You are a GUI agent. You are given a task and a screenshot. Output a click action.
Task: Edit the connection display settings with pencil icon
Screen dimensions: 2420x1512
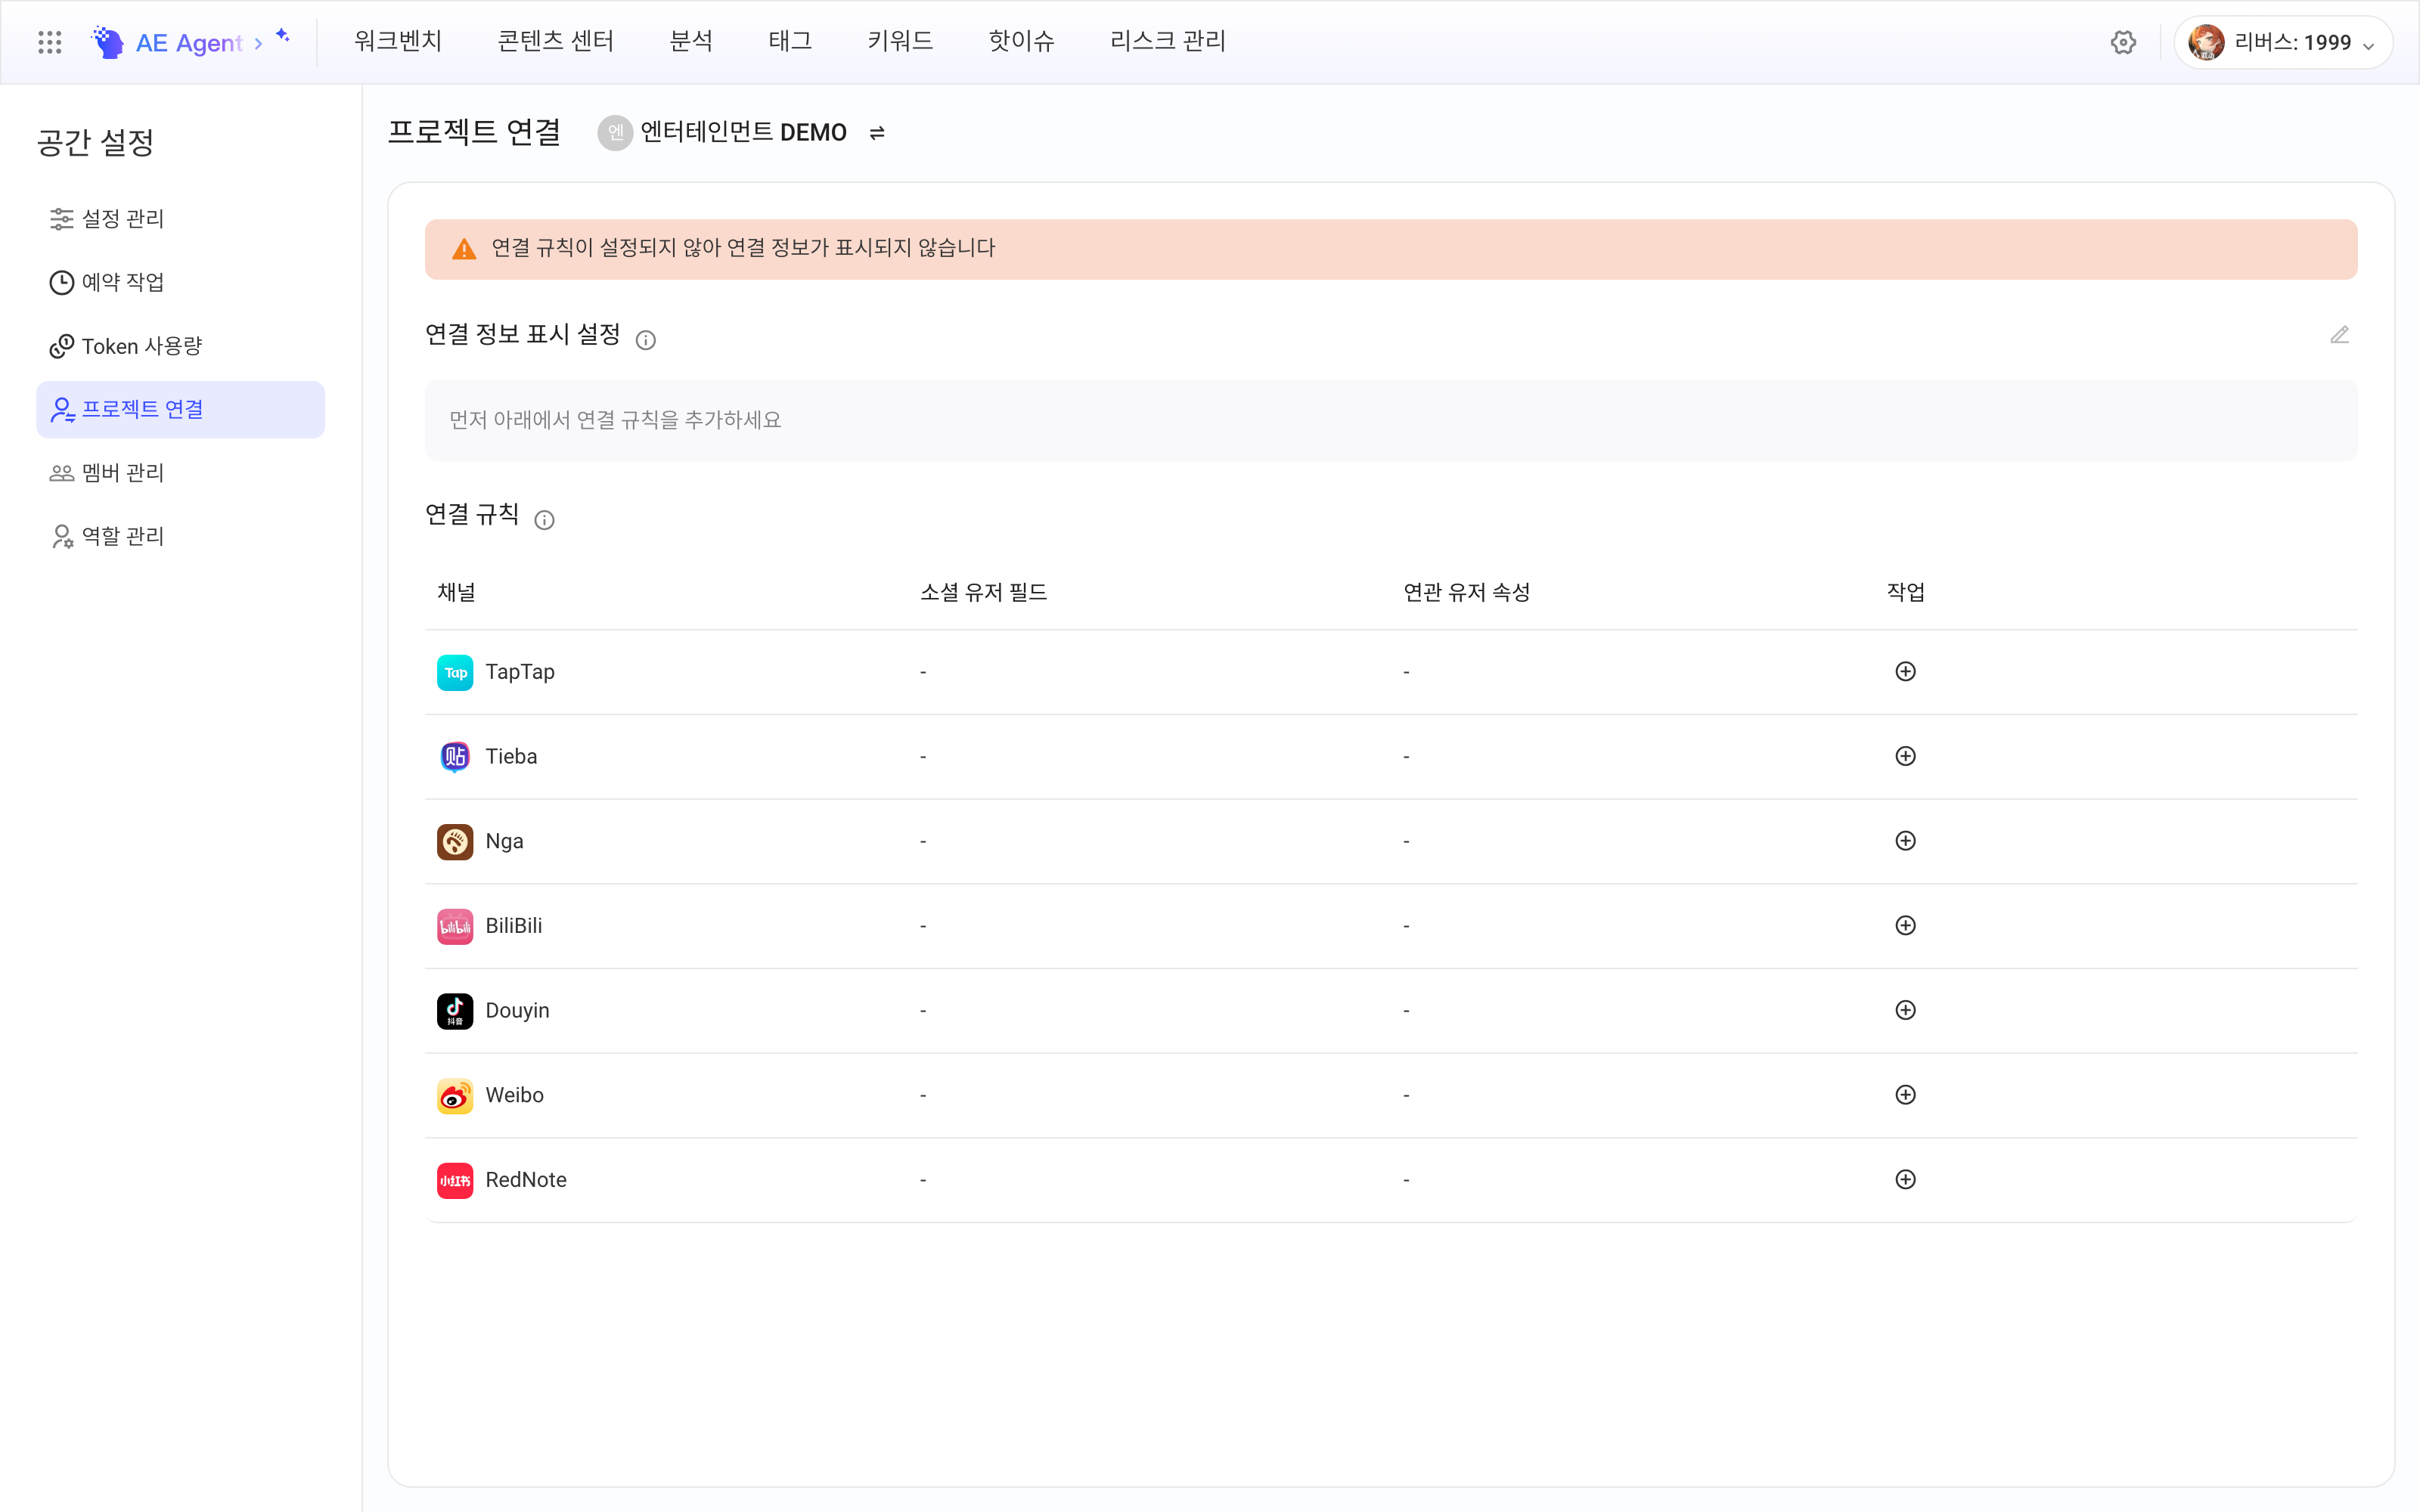2339,335
